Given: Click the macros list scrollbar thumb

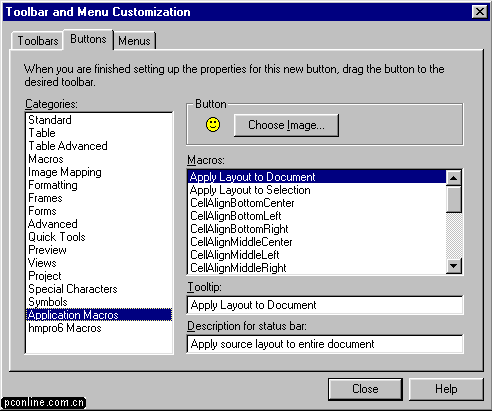Looking at the screenshot, I should (x=454, y=199).
